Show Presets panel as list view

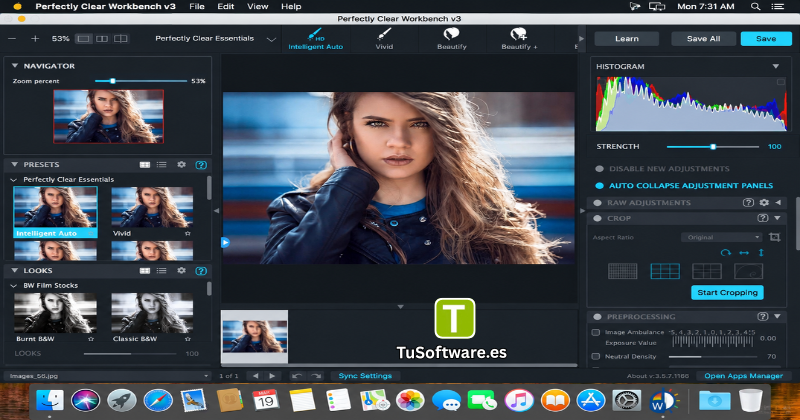tap(162, 165)
